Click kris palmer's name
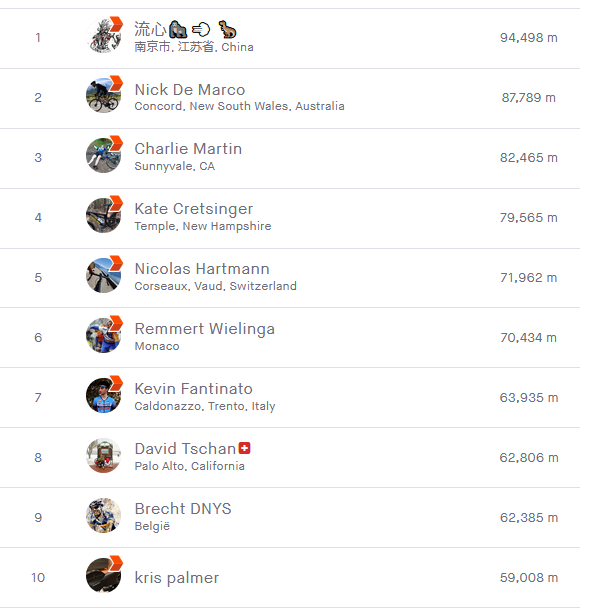The width and height of the screenshot is (612, 615). tap(177, 578)
